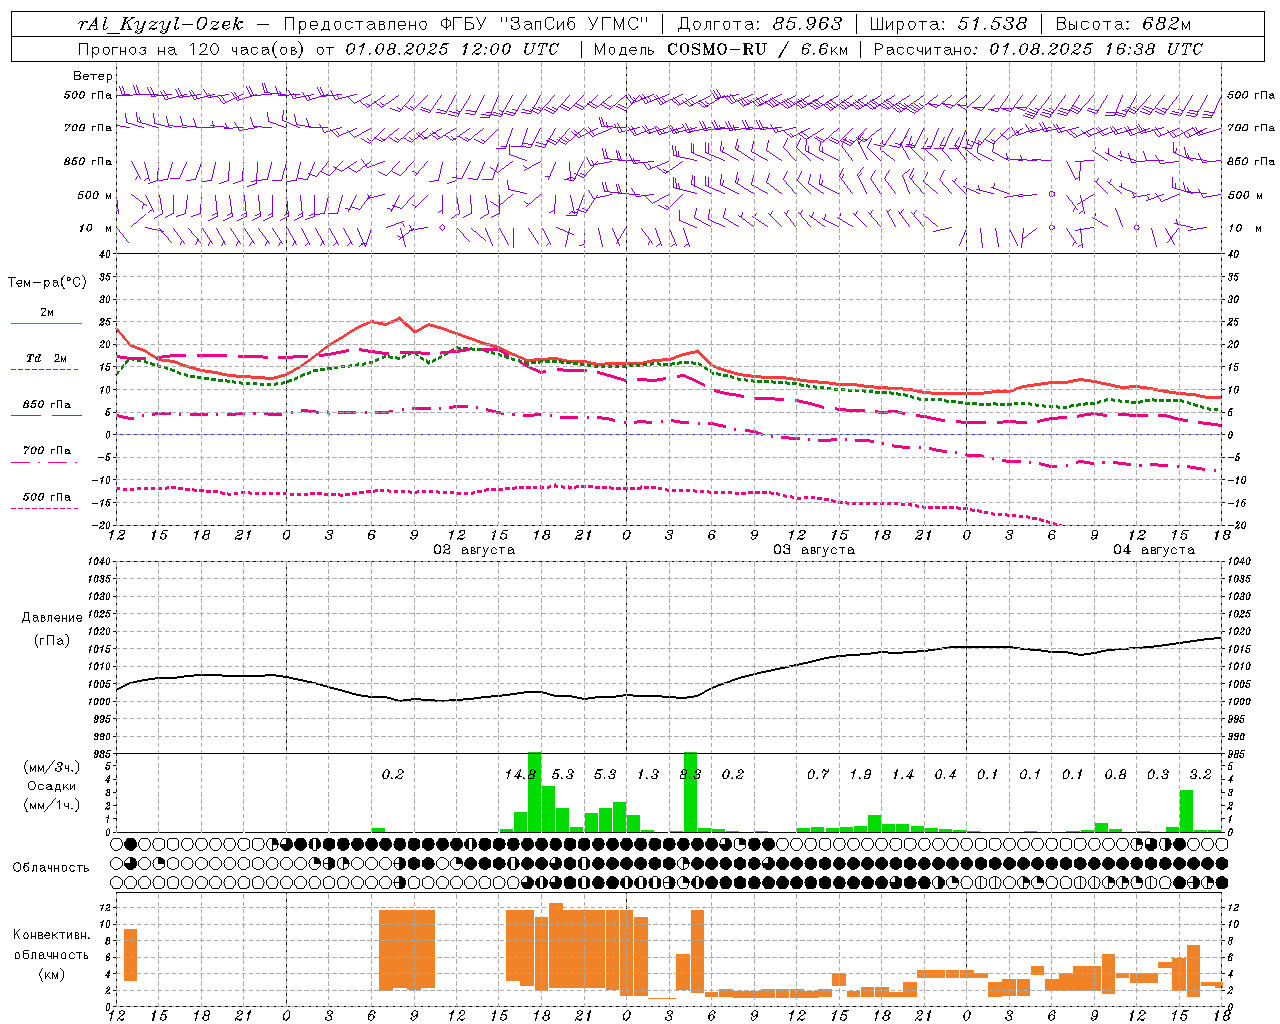The width and height of the screenshot is (1280, 1024).
Task: Click the 8.3 precipitation total
Action: coord(690,774)
